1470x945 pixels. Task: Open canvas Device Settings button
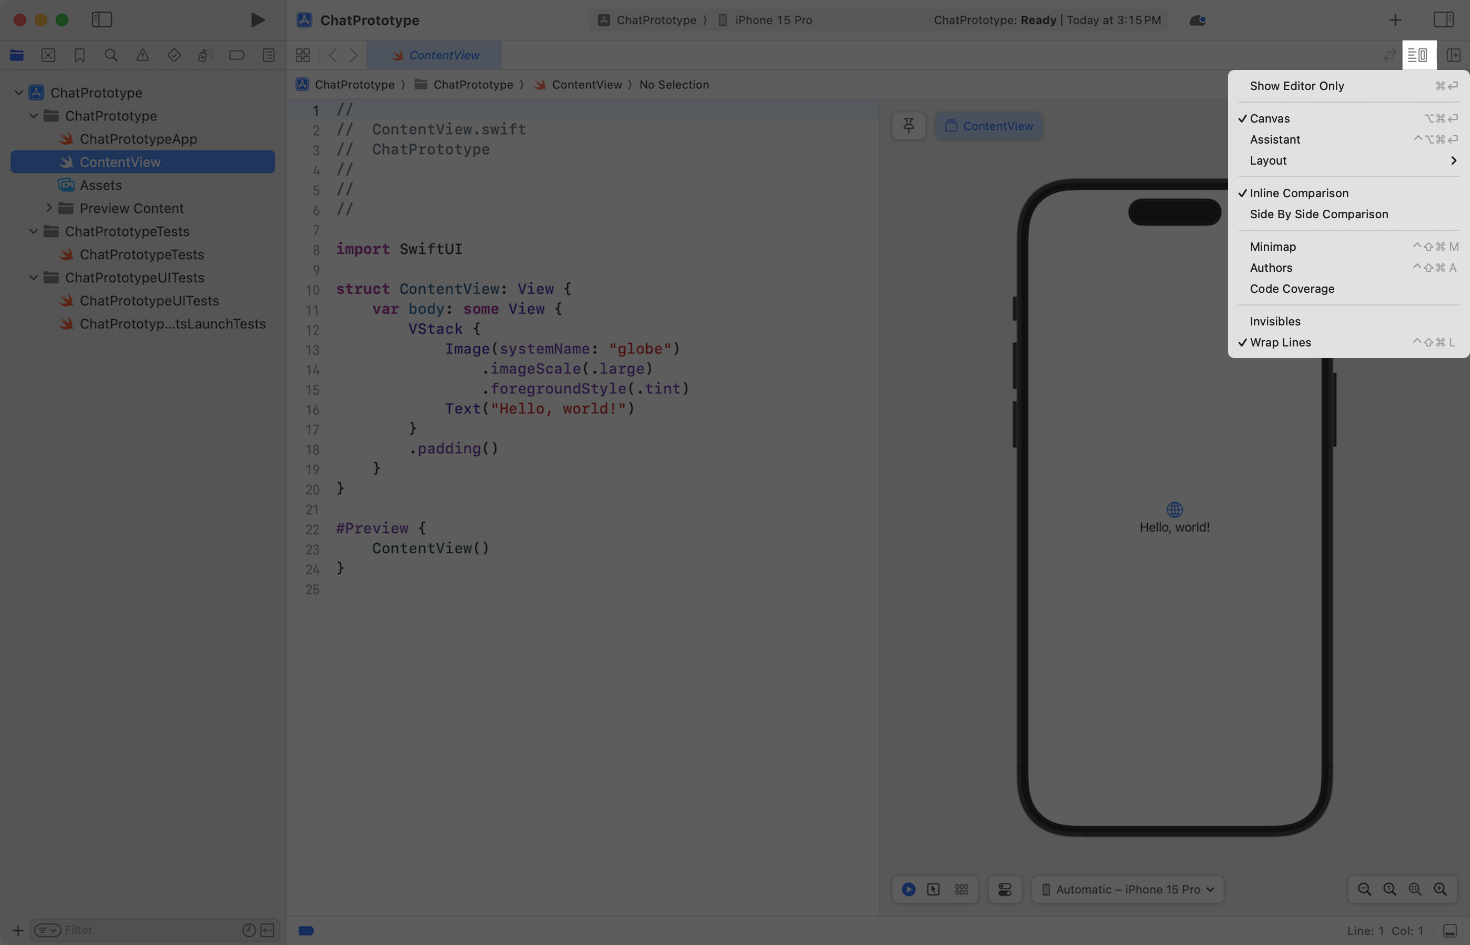(1005, 889)
